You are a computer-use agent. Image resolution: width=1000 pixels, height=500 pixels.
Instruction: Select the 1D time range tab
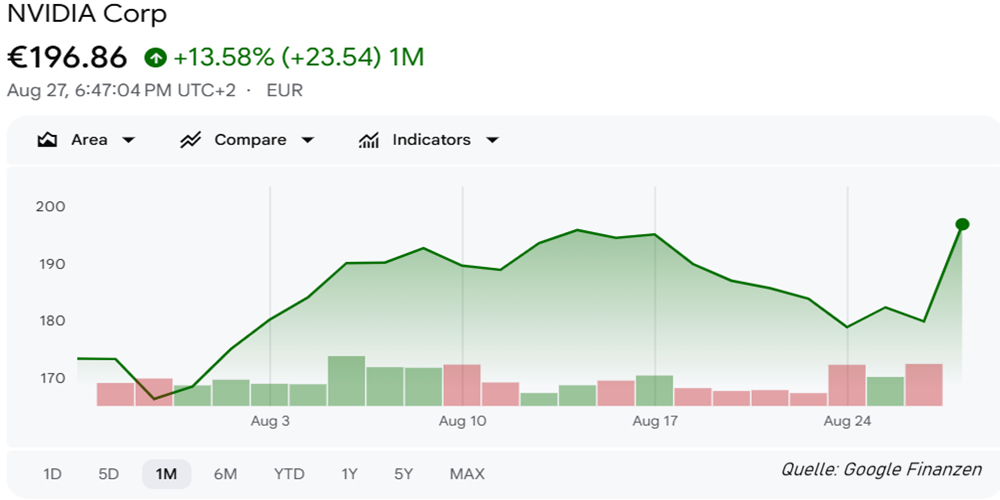click(52, 474)
